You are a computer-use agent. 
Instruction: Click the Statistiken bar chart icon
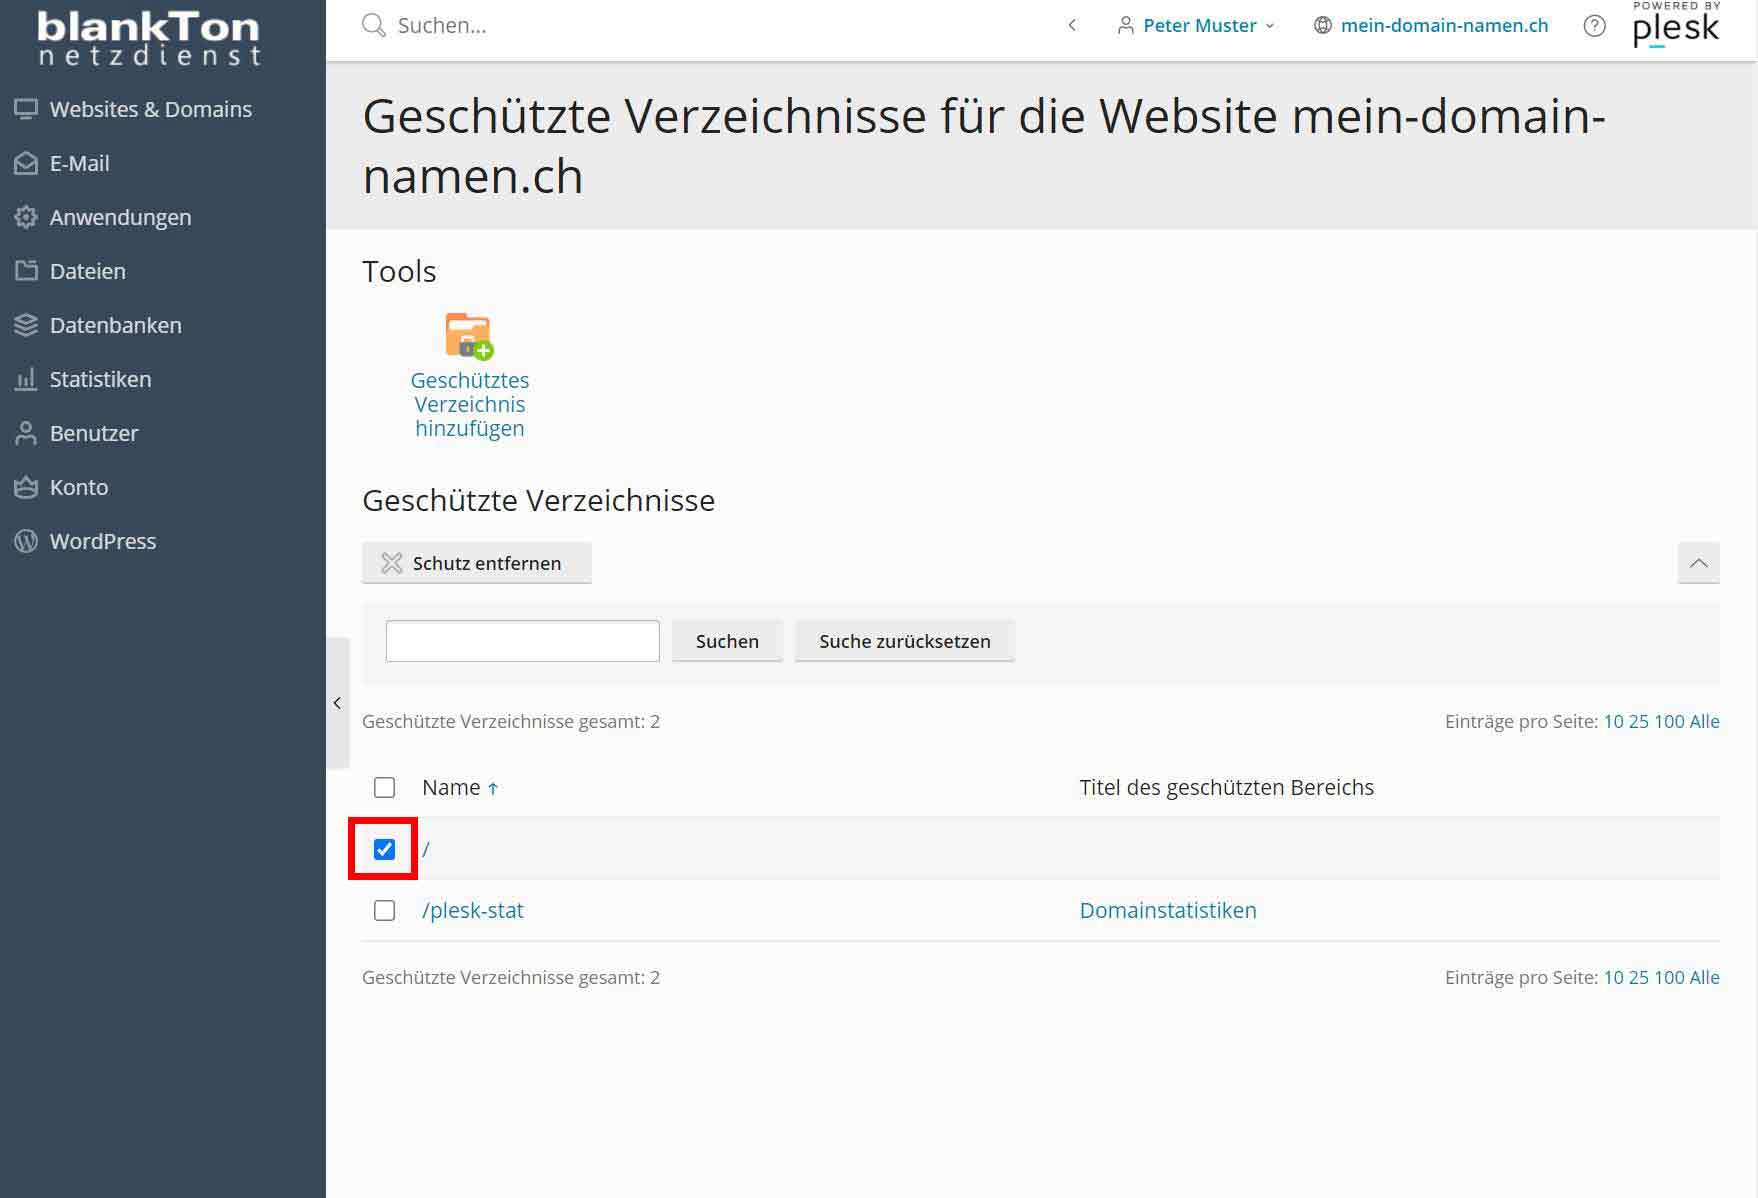pyautogui.click(x=26, y=379)
